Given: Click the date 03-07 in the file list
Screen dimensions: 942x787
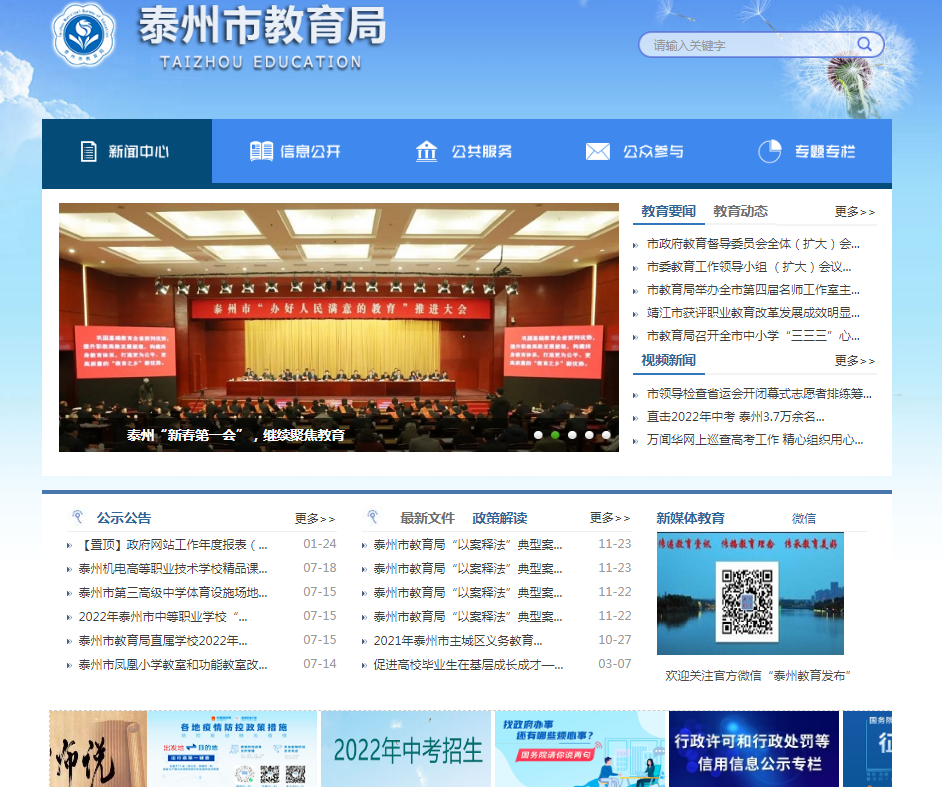Looking at the screenshot, I should coord(615,664).
